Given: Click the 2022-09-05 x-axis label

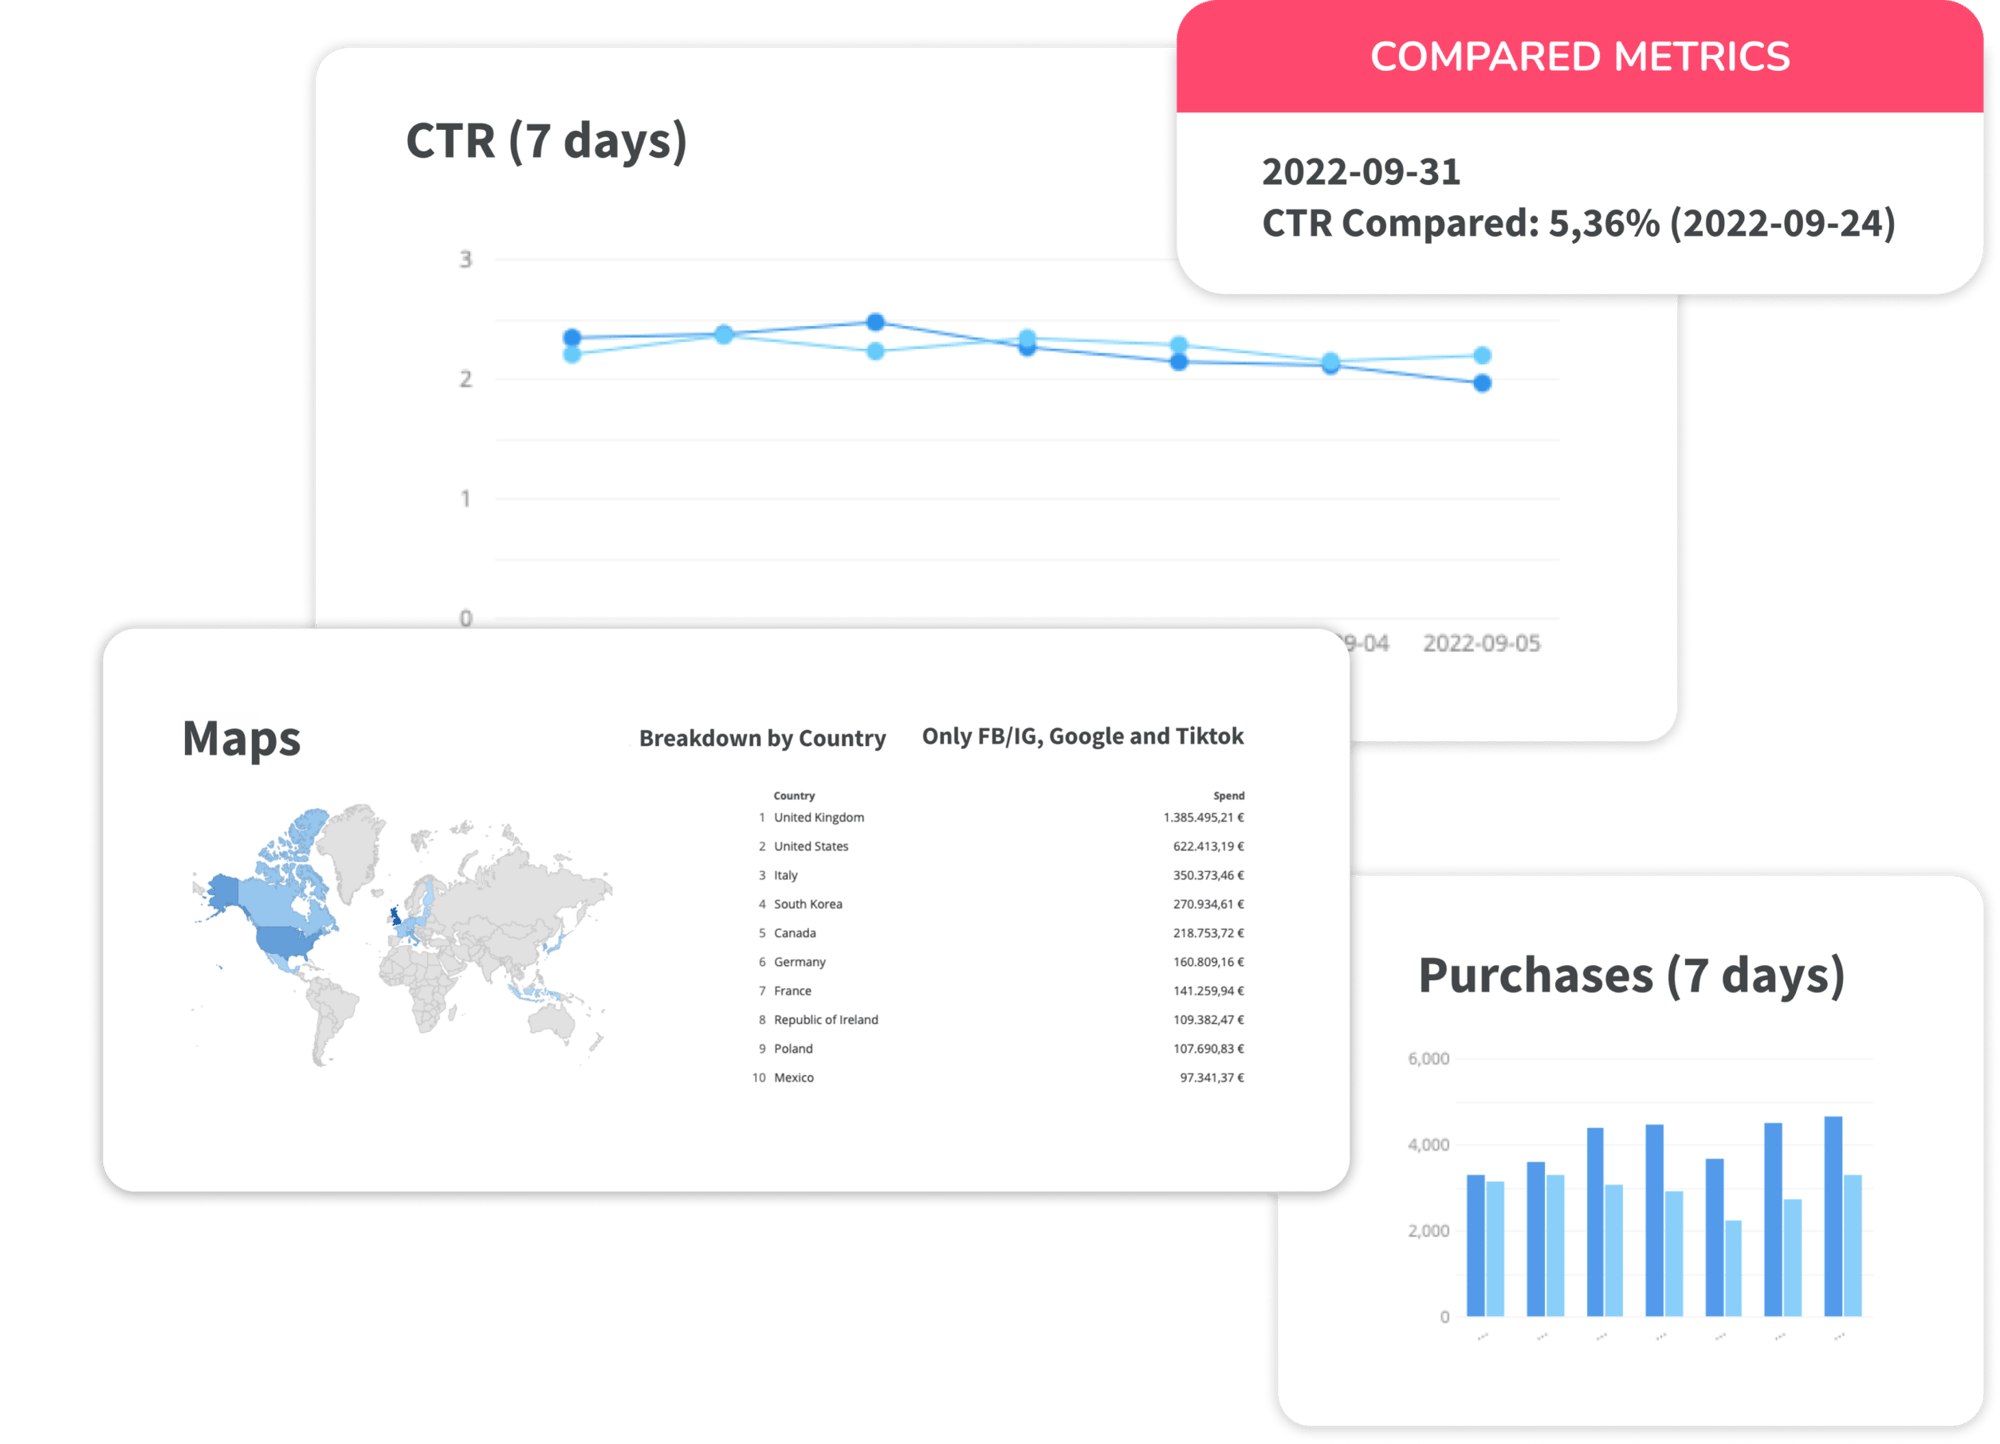Looking at the screenshot, I should tap(1481, 643).
